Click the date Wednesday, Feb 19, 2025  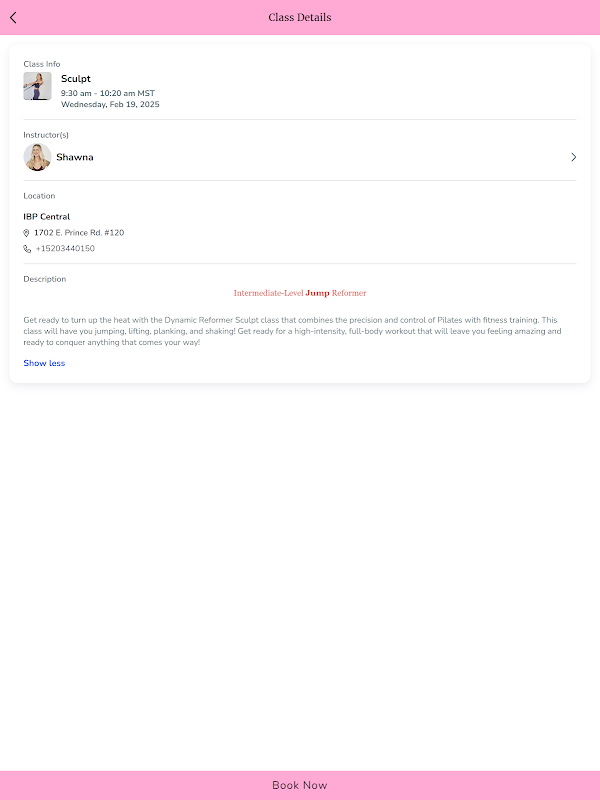(x=110, y=104)
